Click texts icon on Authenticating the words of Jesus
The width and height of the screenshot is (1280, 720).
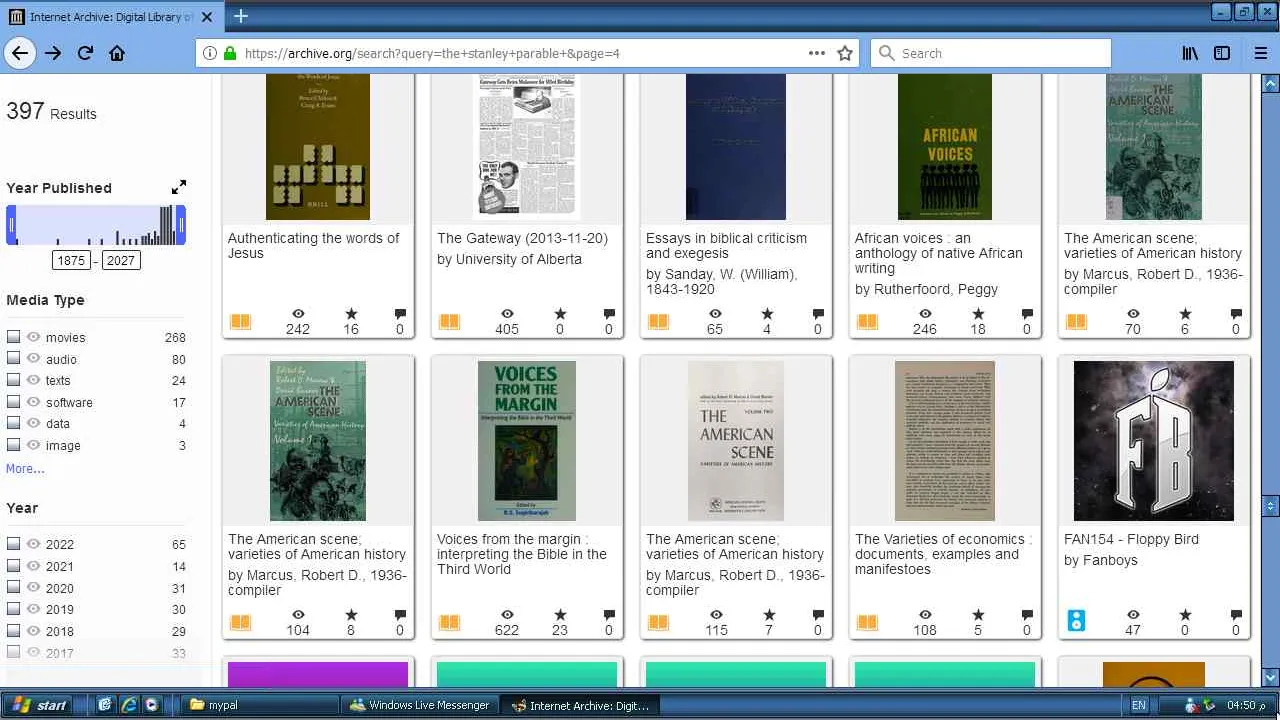(x=240, y=321)
